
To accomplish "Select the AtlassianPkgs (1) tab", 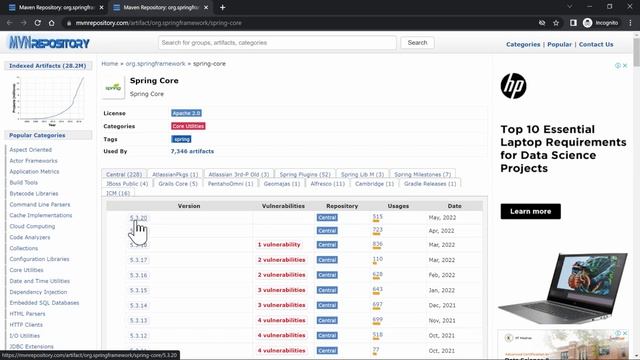I will click(x=175, y=174).
